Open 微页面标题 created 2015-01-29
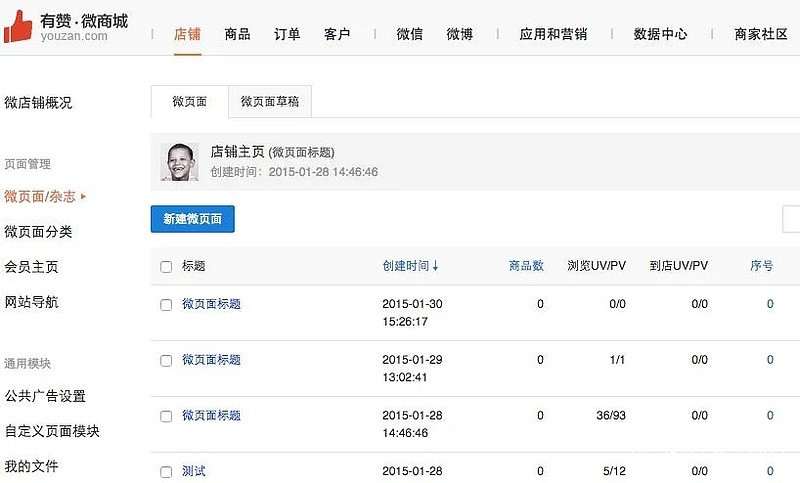 (x=211, y=360)
